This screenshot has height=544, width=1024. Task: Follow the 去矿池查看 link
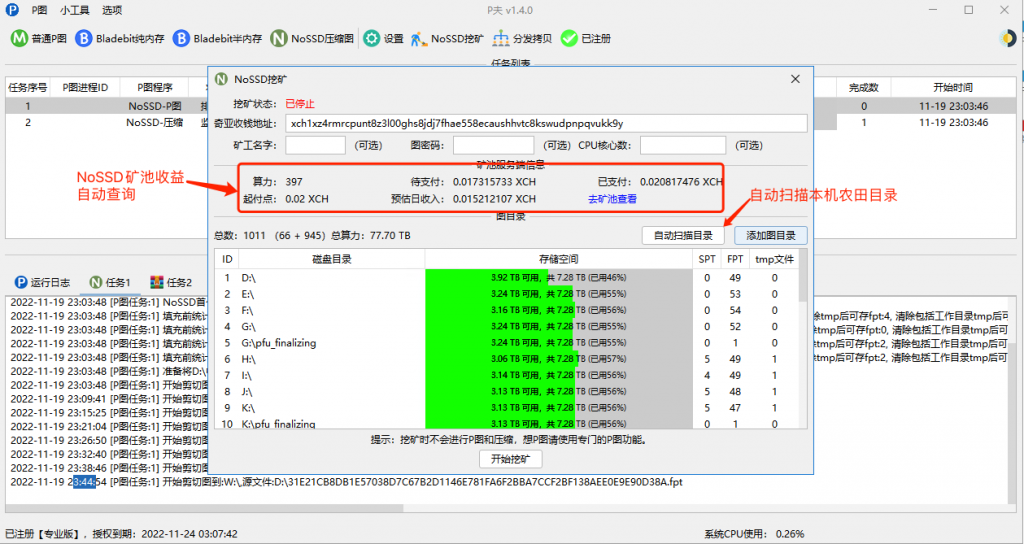[x=612, y=199]
